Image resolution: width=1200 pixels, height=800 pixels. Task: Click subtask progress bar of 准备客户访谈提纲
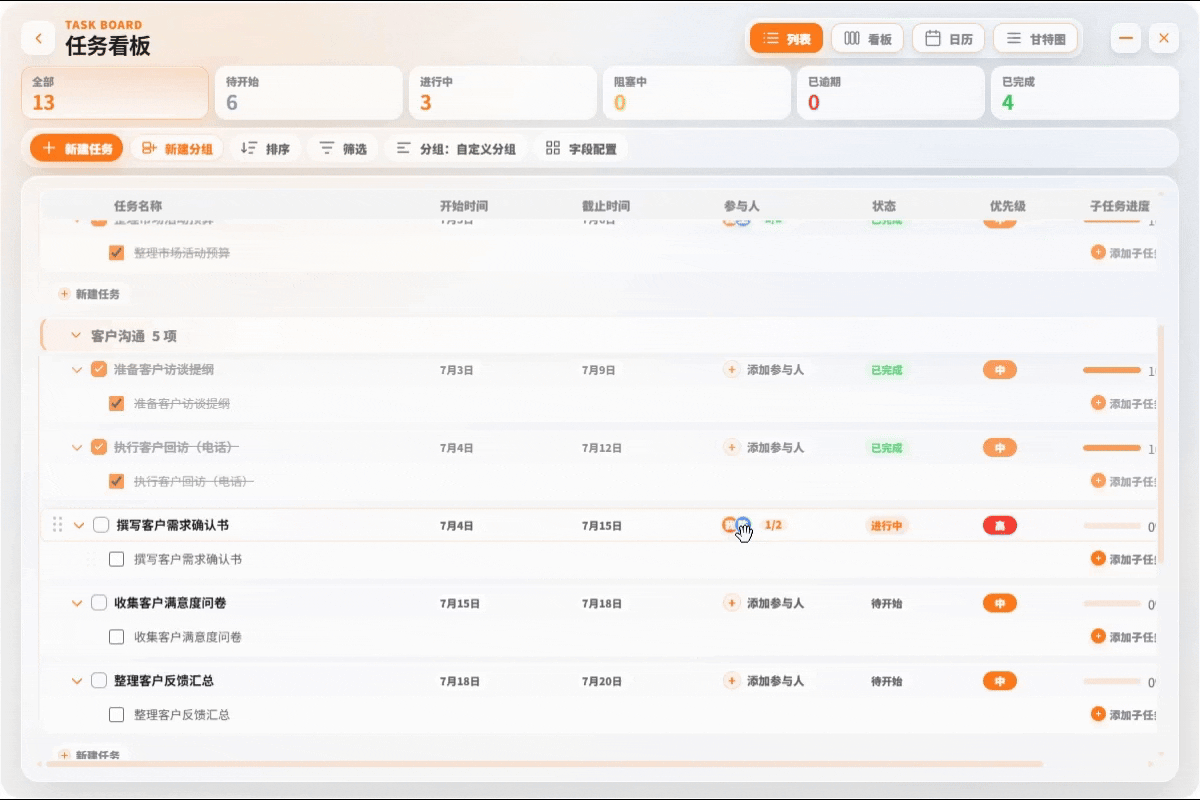(1112, 370)
